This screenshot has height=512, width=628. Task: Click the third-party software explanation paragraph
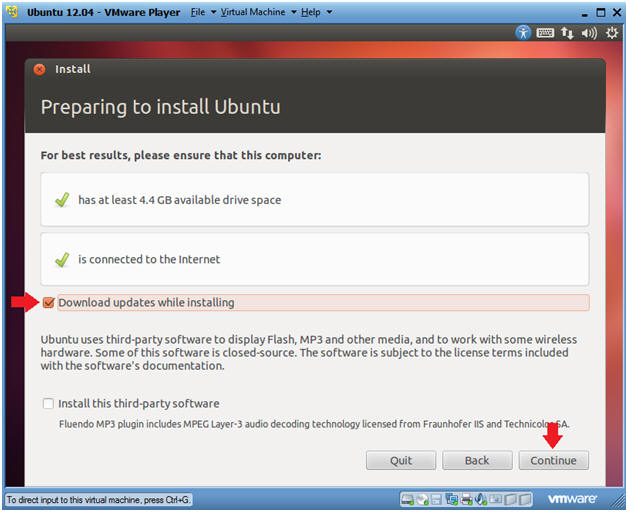point(308,353)
